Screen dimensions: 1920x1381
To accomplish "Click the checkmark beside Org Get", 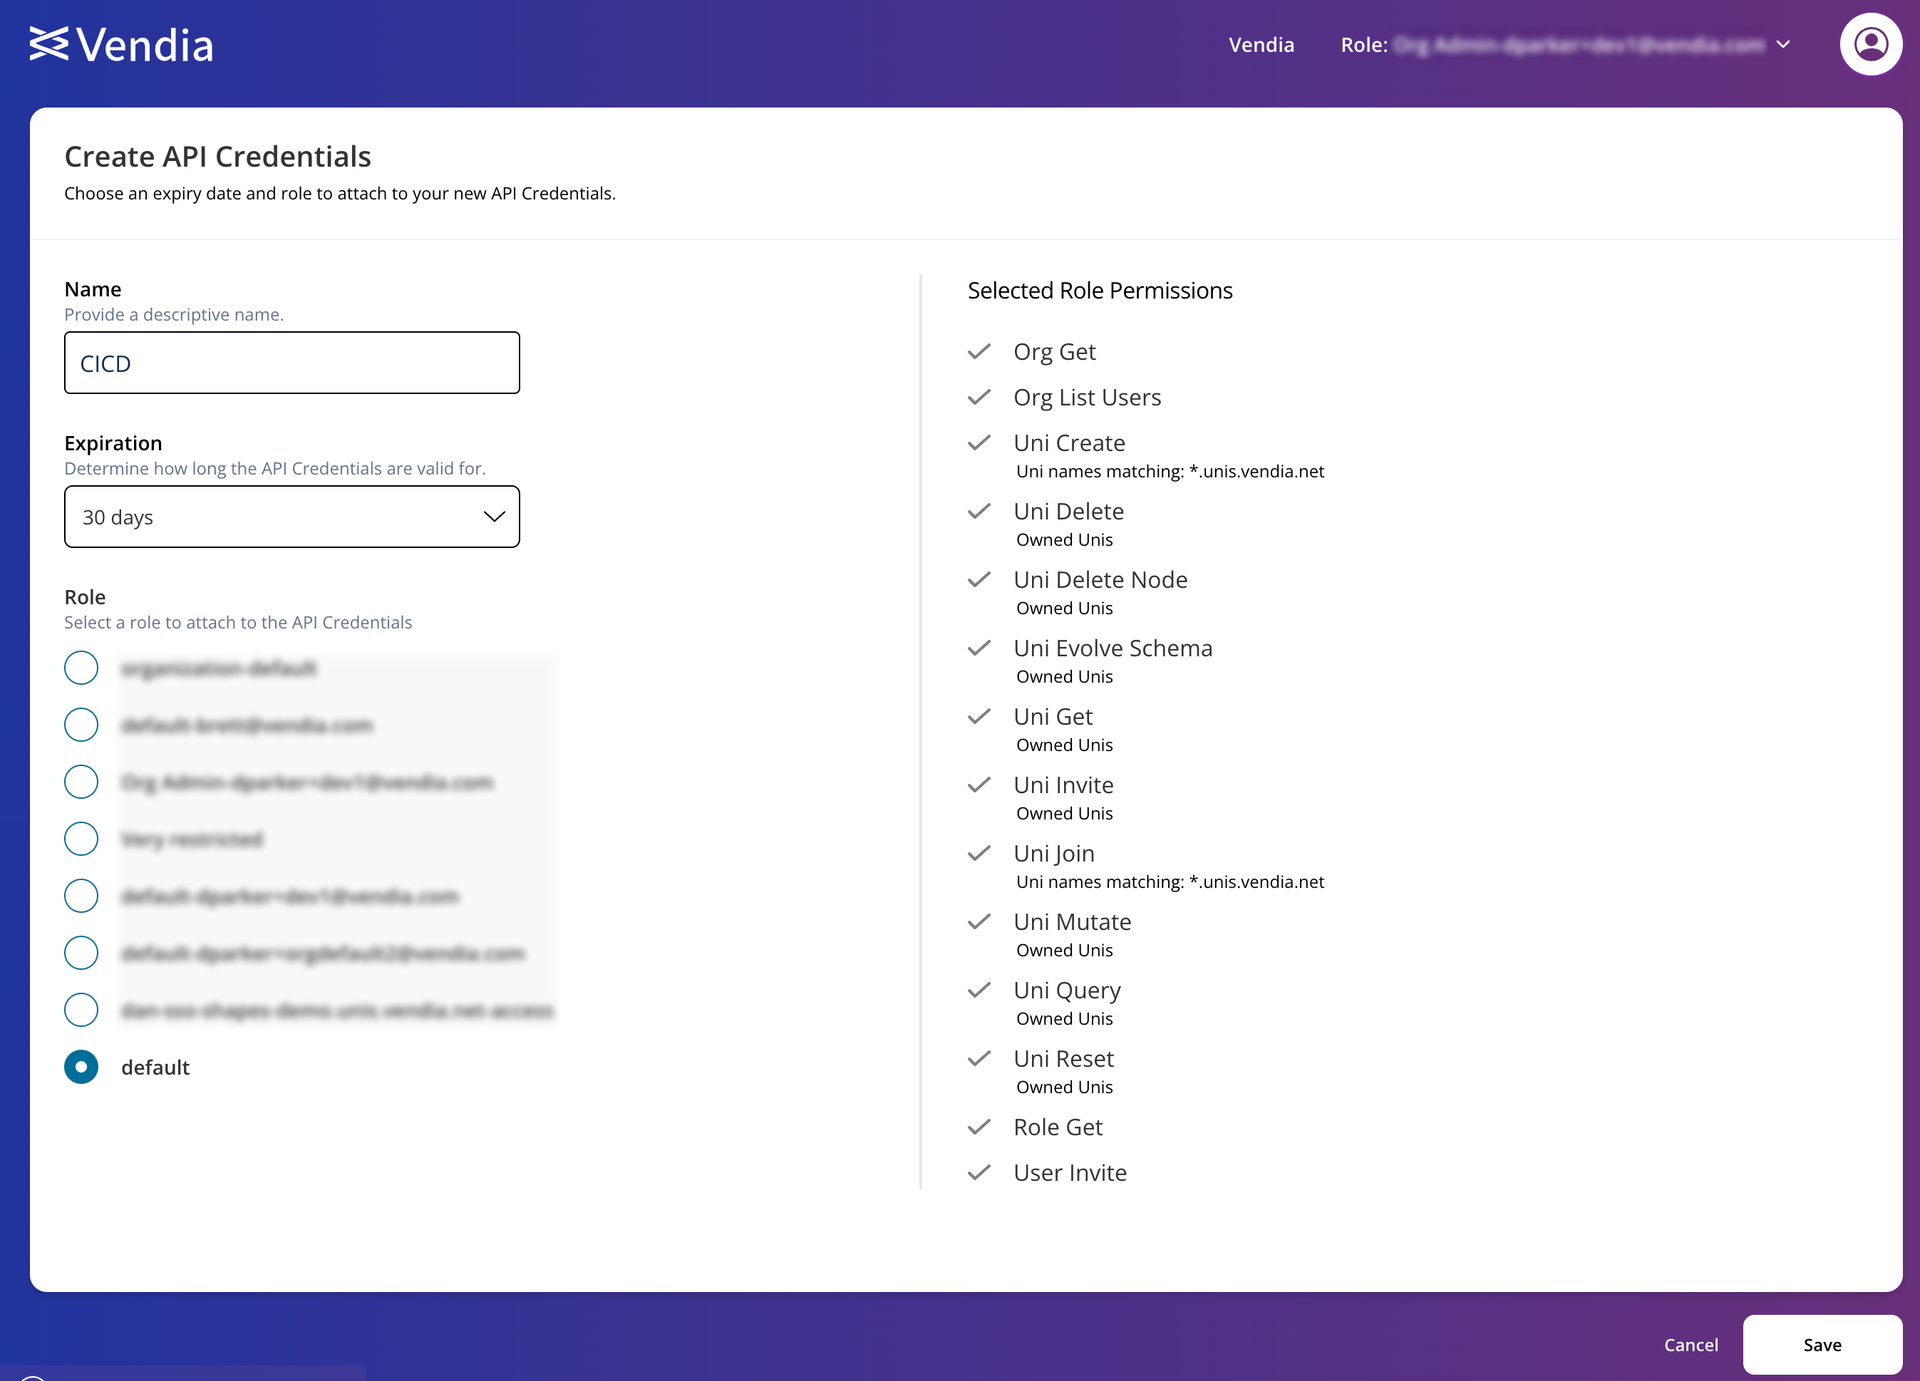I will coord(979,352).
